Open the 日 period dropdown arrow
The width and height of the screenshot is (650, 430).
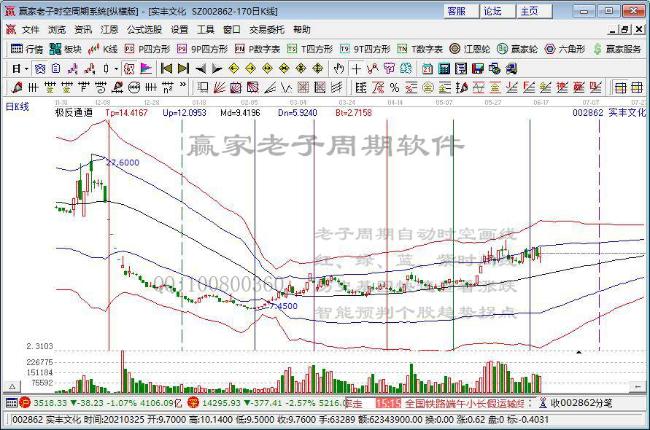pos(27,69)
